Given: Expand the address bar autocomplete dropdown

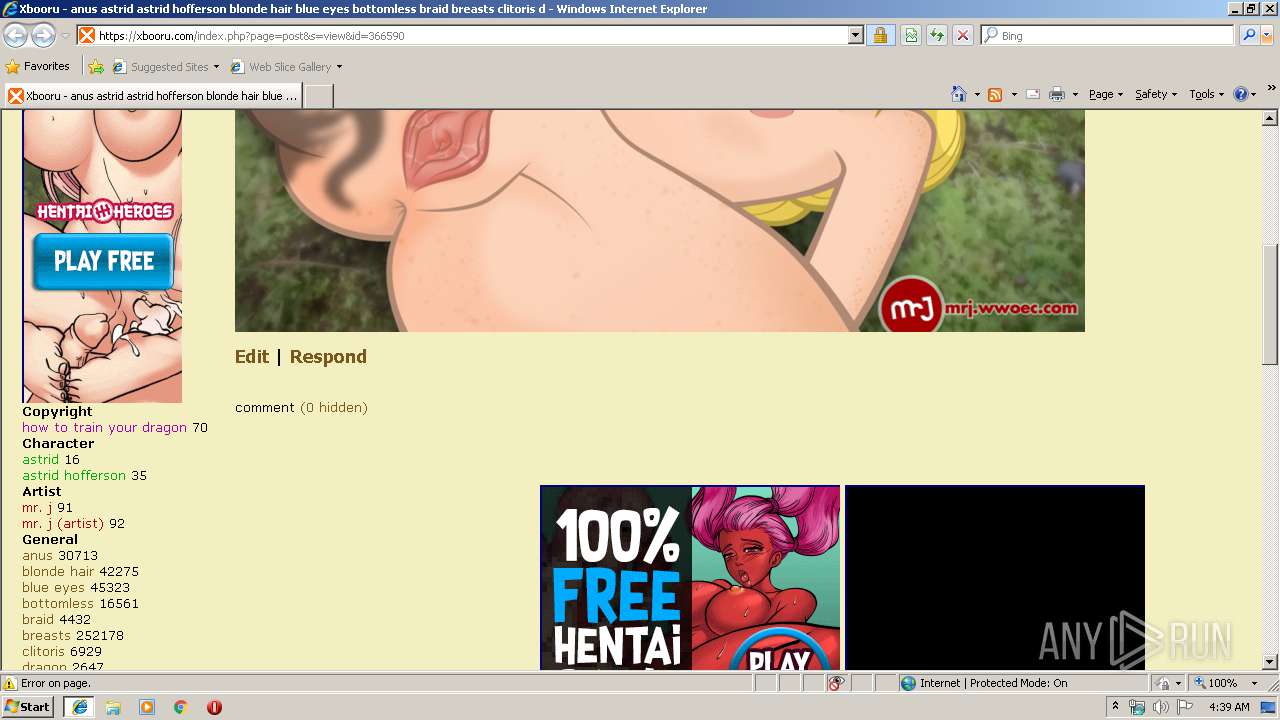Looking at the screenshot, I should point(856,36).
